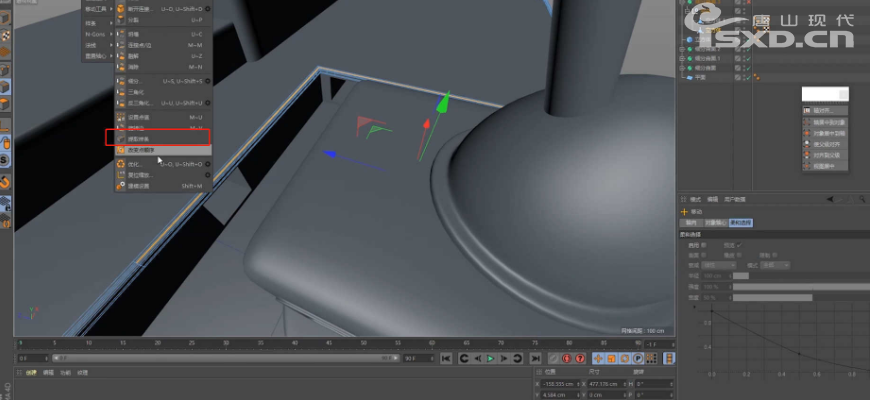Click the Modeling Settings icon with Shift+M shortcut
Screen dimensions: 870x400
[x=121, y=185]
